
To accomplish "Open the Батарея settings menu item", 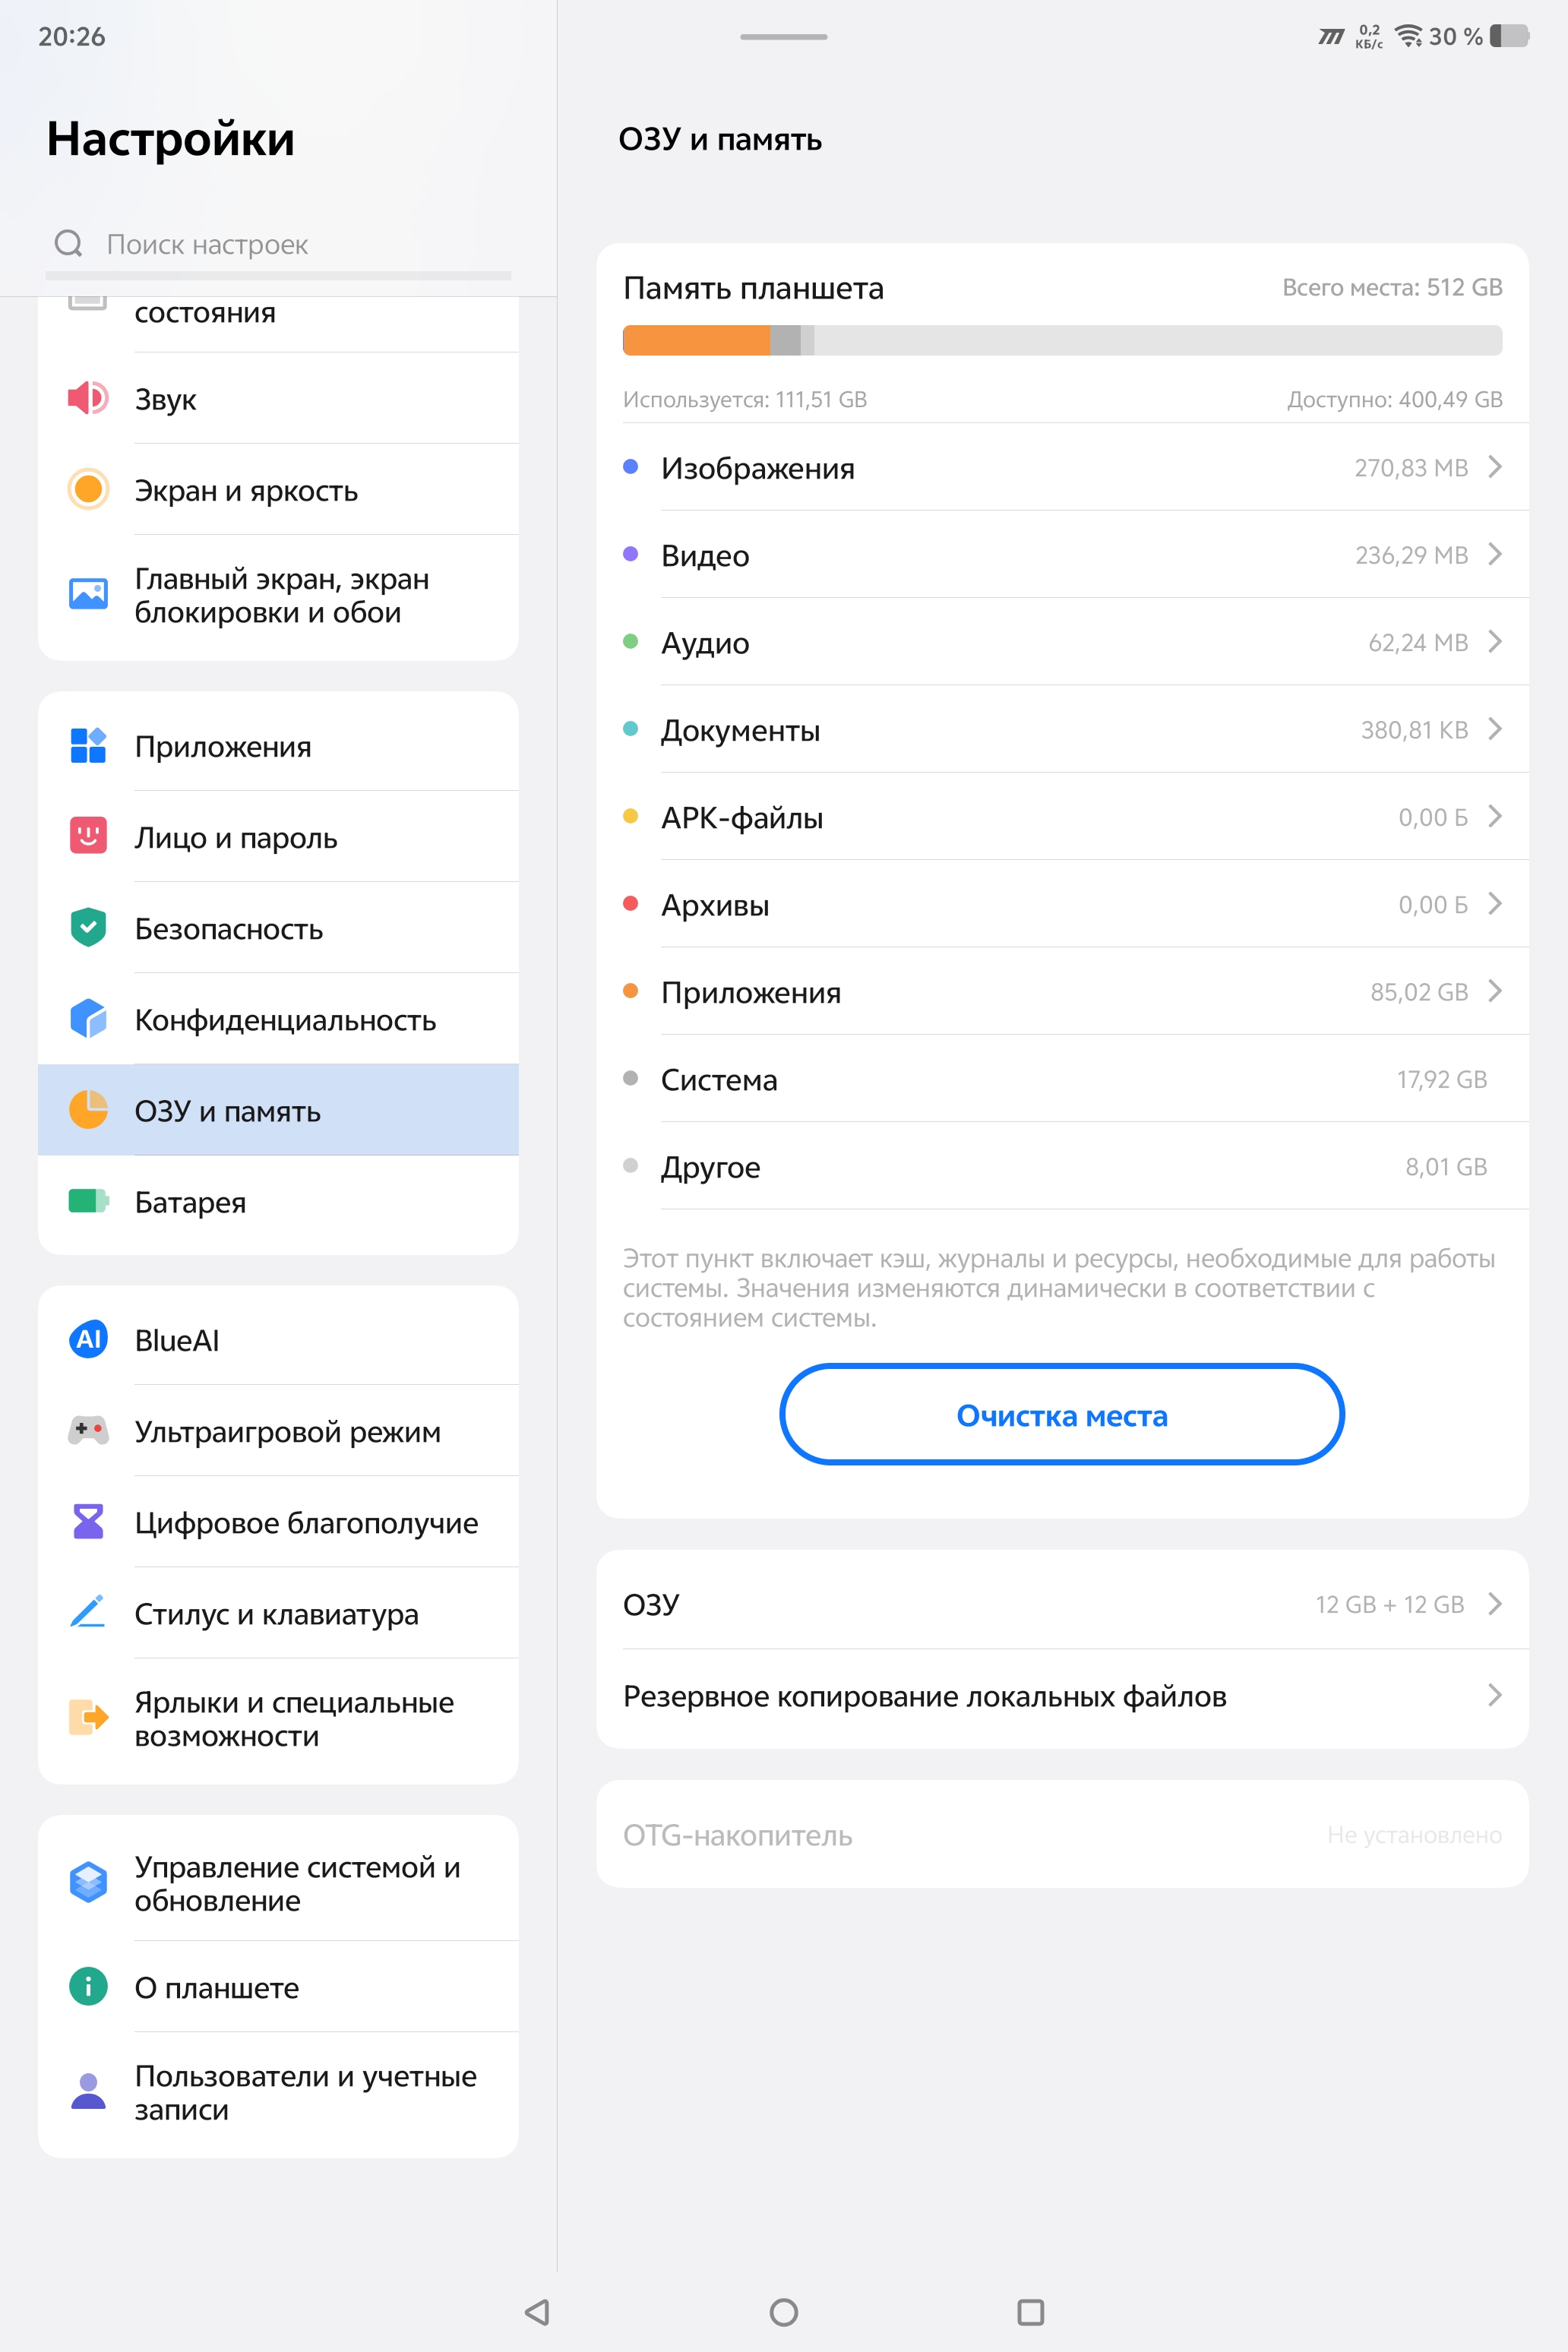I will pos(278,1201).
